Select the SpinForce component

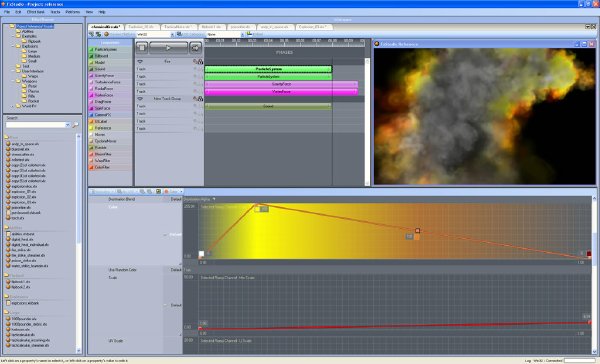tap(110, 108)
